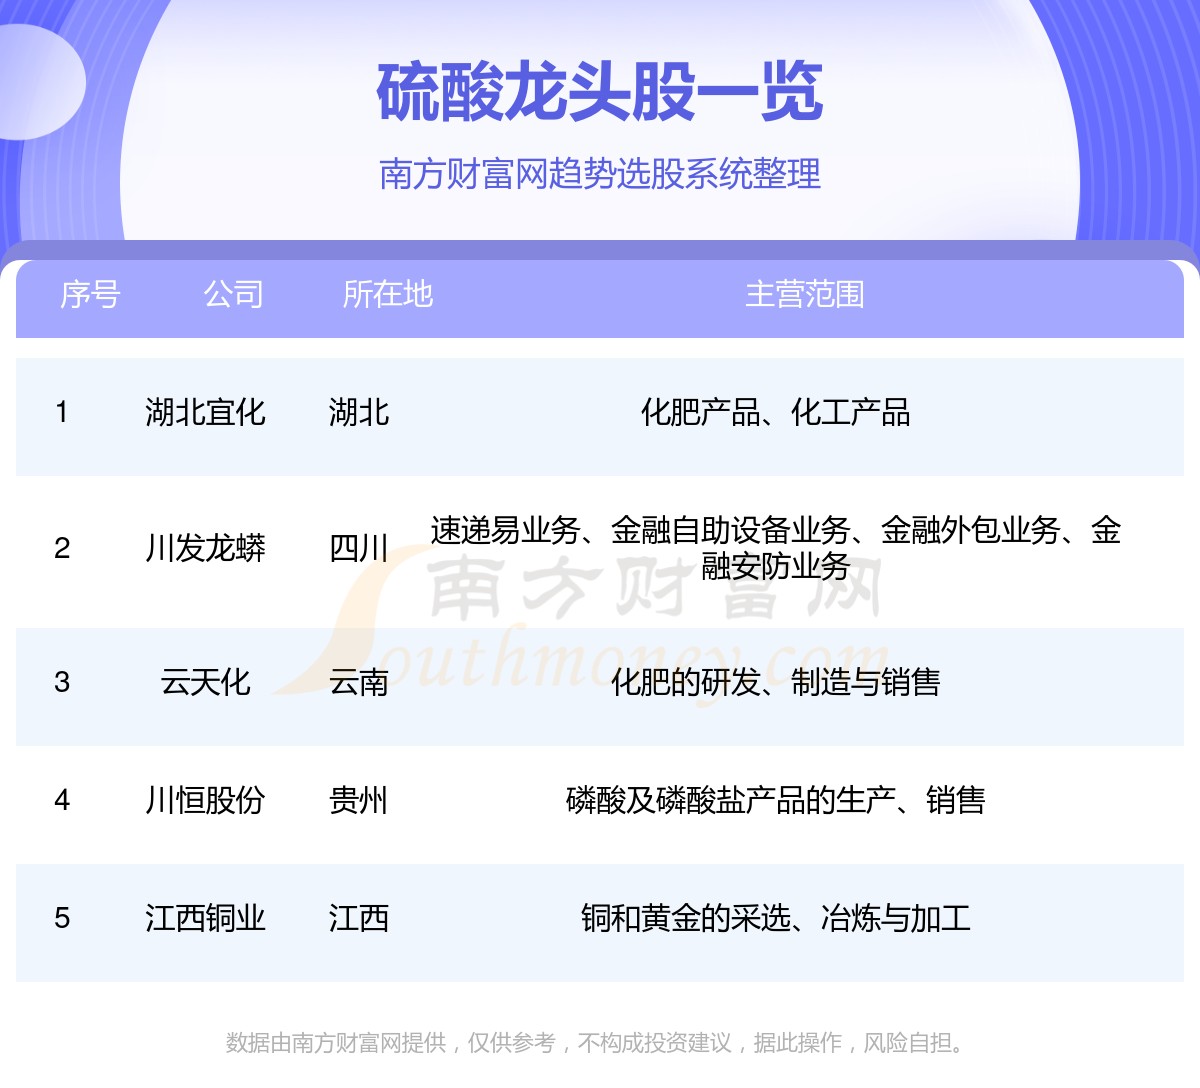Click the text 化肥产品、化工产品
Viewport: 1200px width, 1088px height.
coord(776,412)
